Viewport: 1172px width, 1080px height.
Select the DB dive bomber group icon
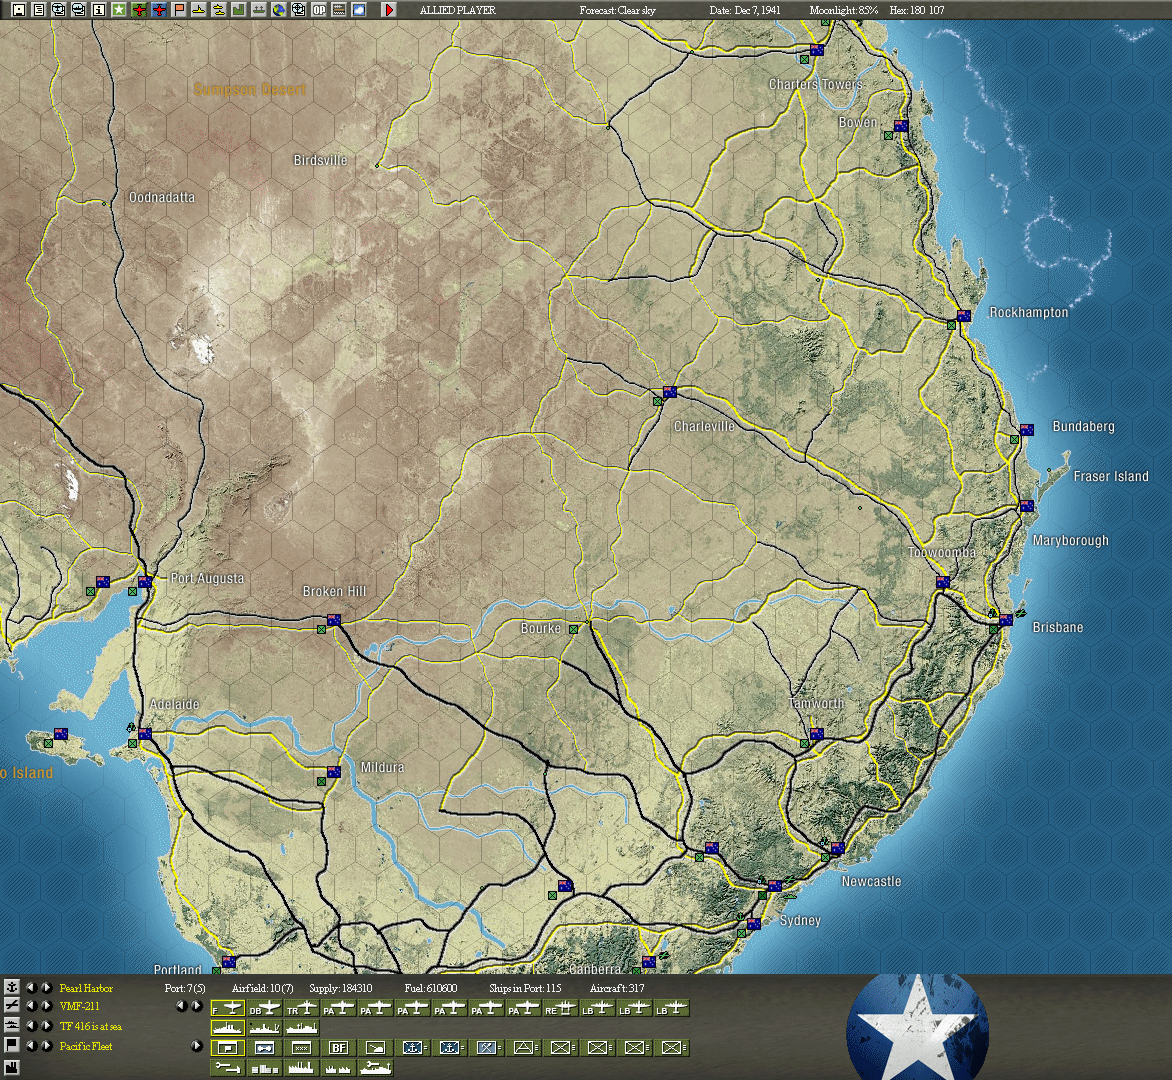265,1008
